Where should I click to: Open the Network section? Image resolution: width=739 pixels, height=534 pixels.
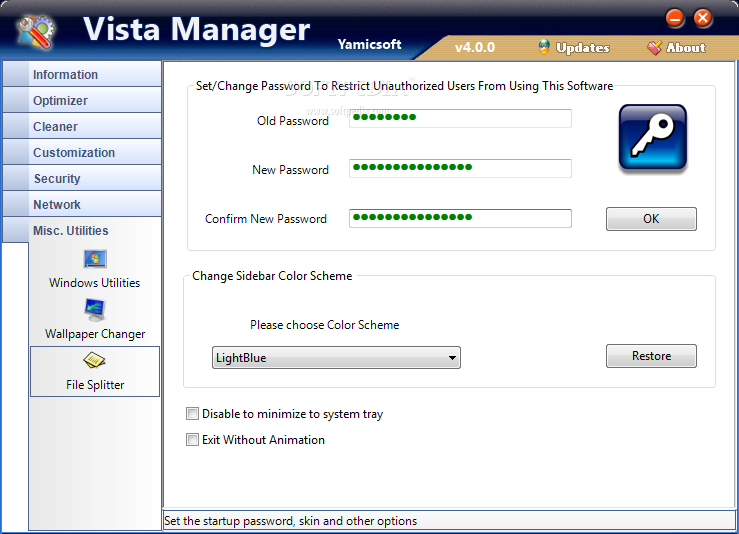pyautogui.click(x=82, y=205)
